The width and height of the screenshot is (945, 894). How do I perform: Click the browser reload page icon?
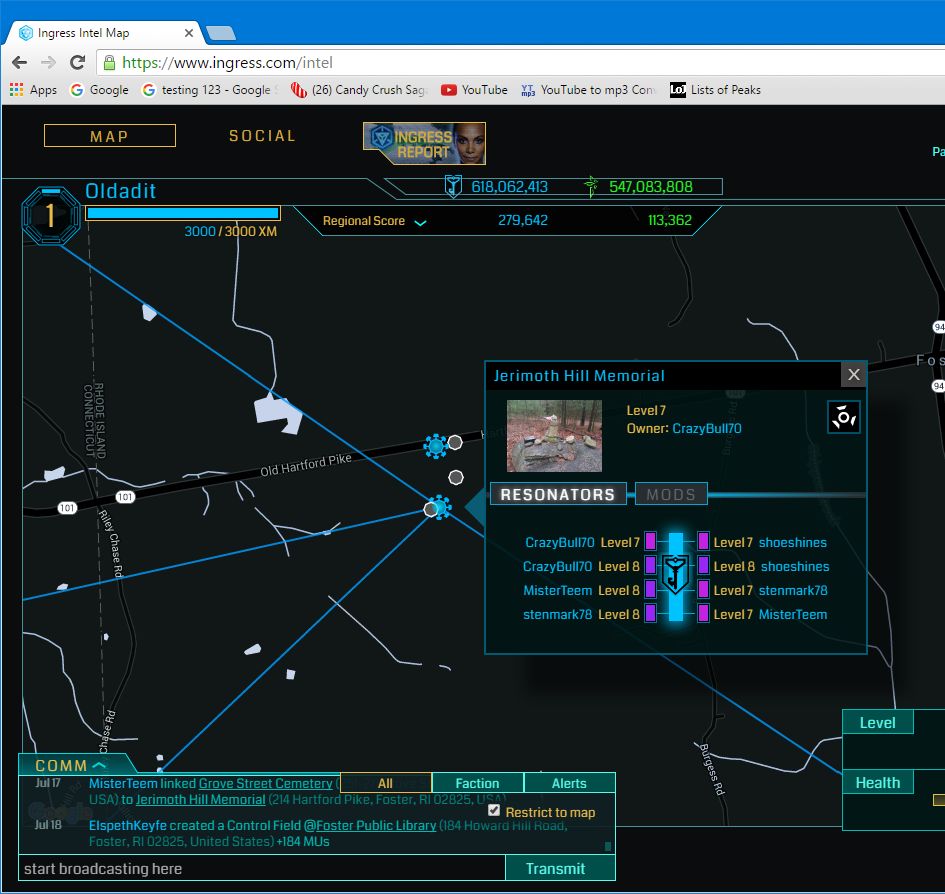[77, 62]
